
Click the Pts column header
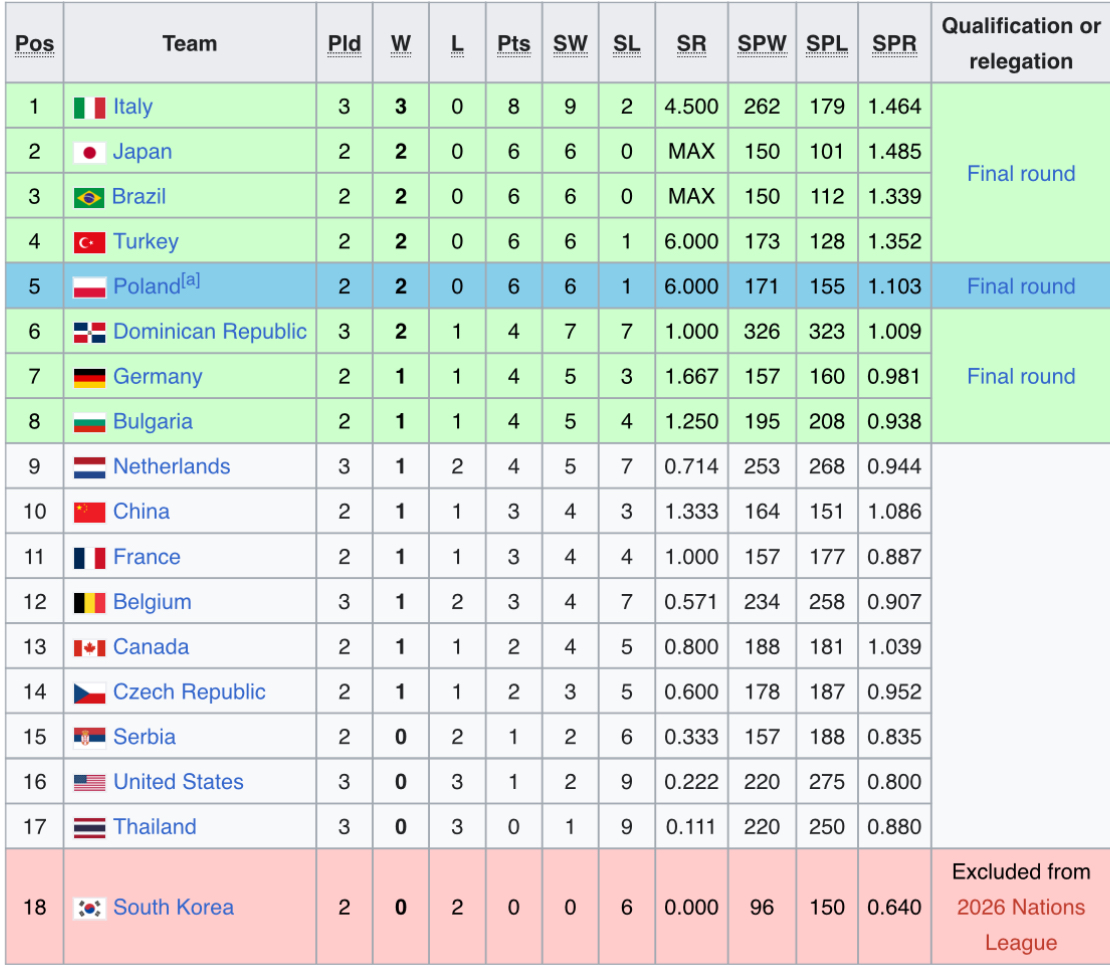pos(513,45)
